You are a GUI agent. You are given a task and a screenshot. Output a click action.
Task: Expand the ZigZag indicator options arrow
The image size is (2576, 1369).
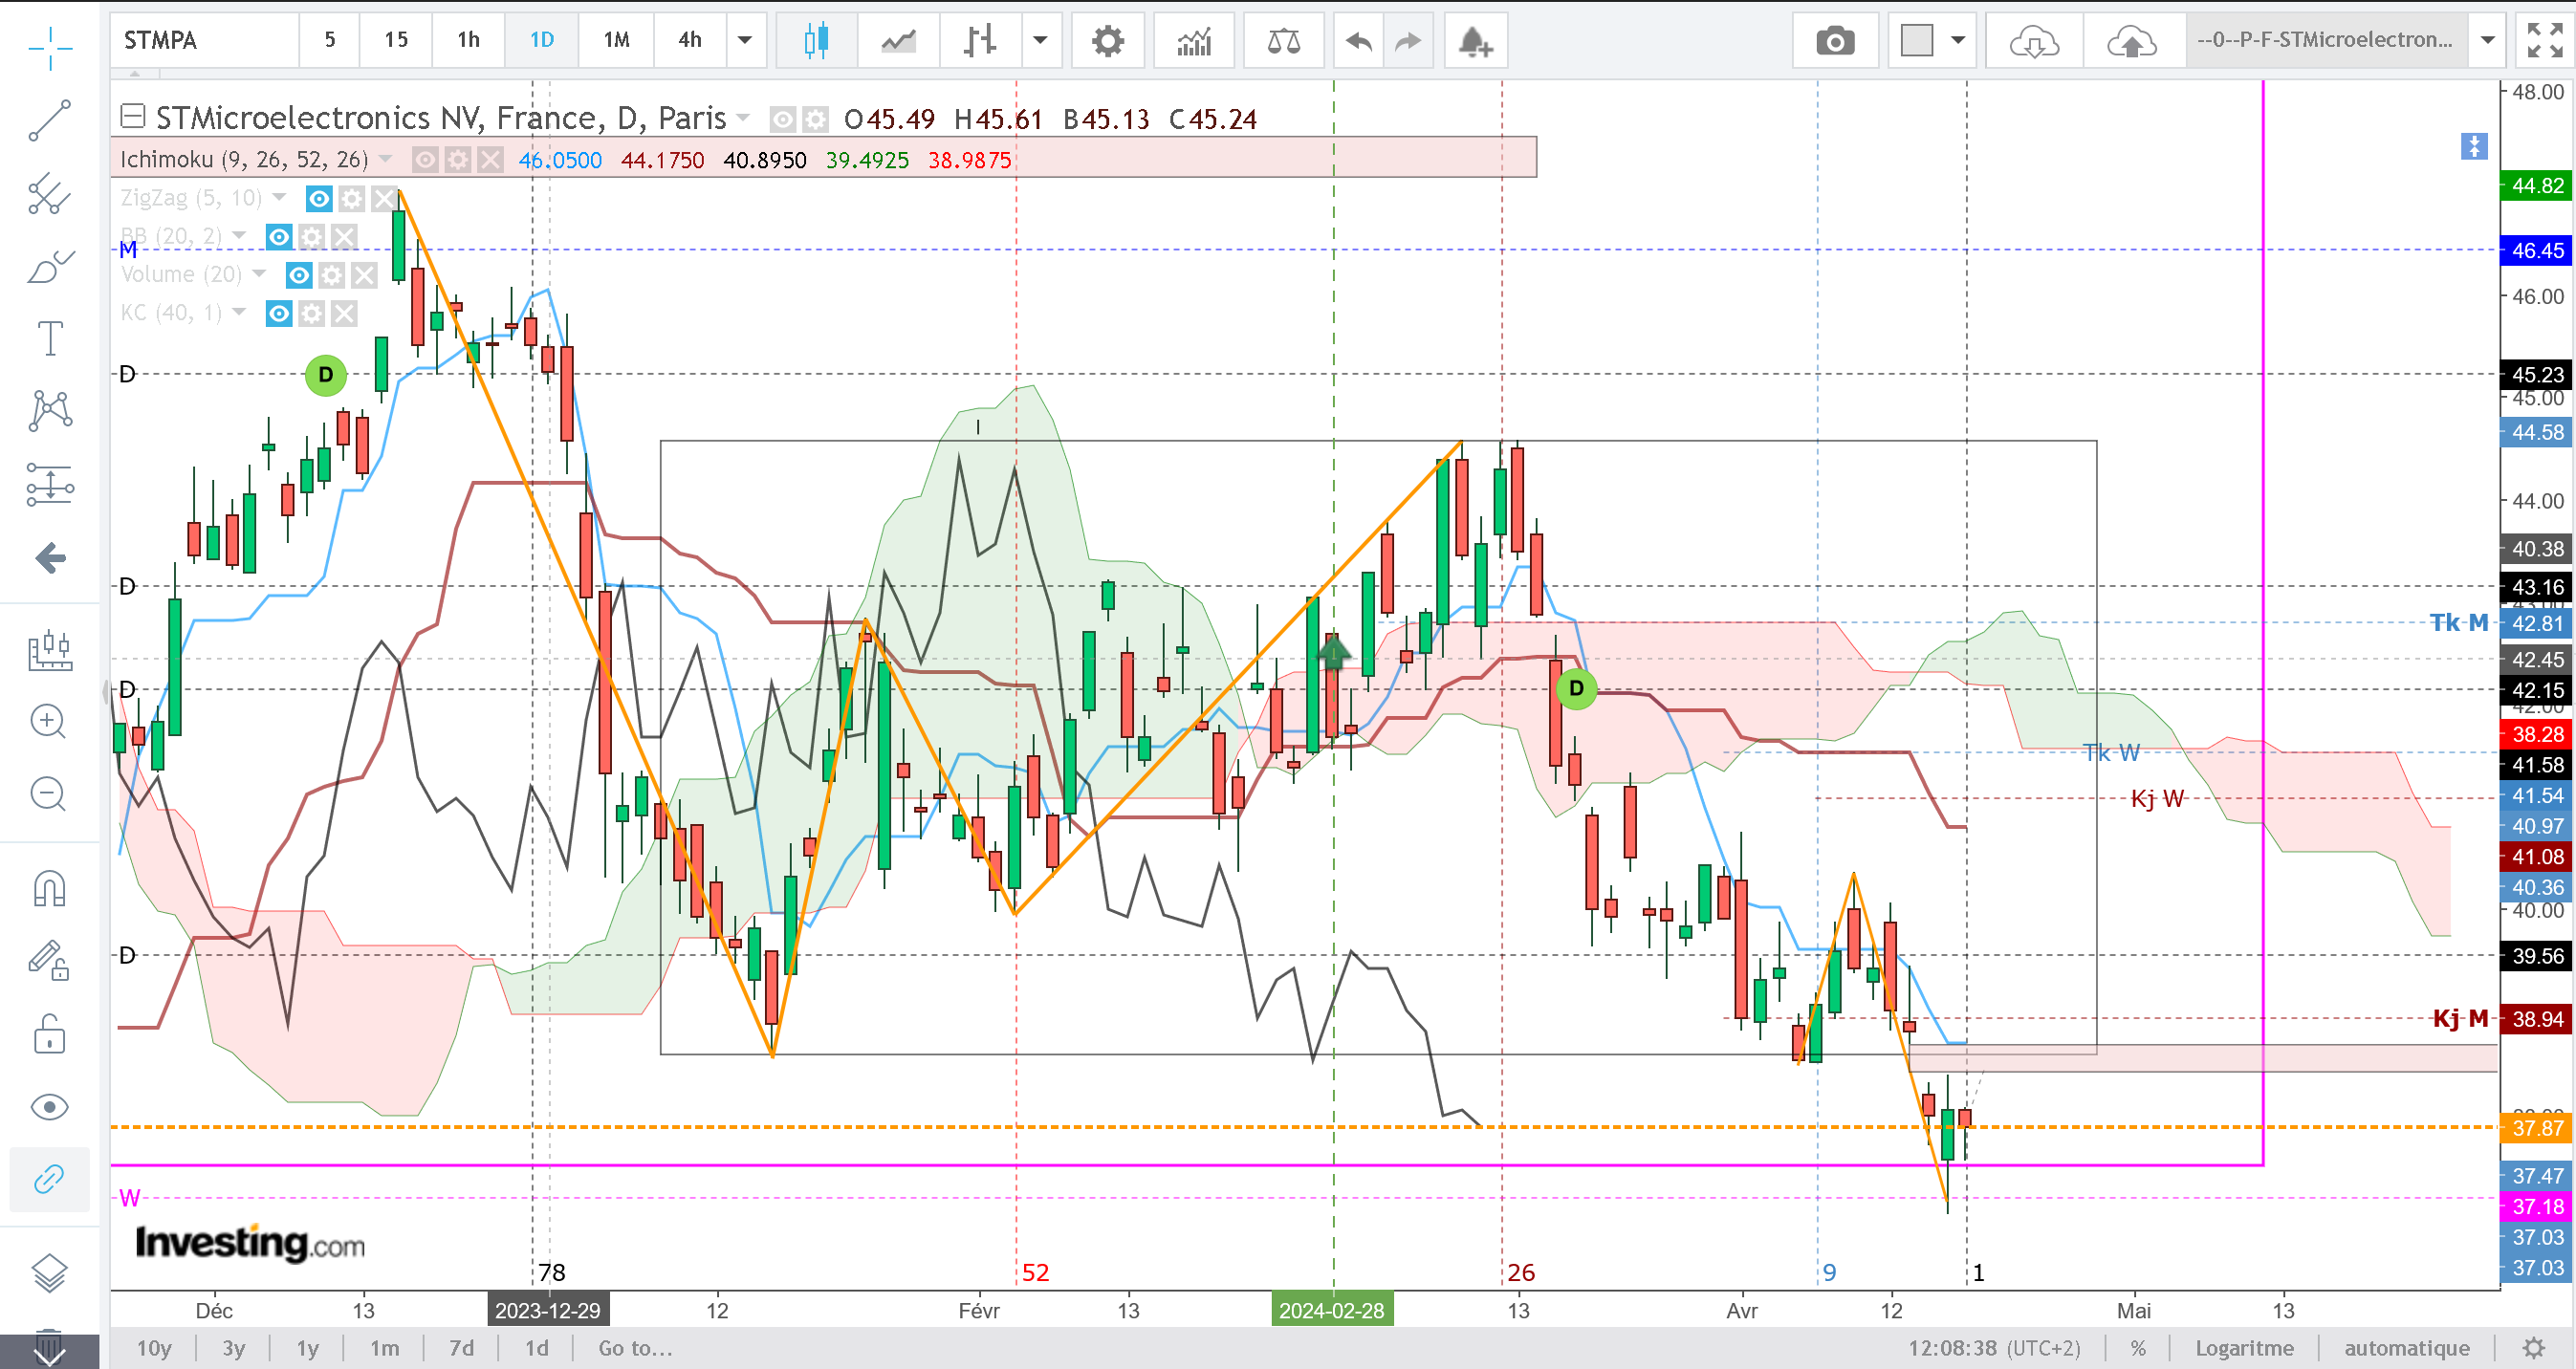[x=280, y=197]
